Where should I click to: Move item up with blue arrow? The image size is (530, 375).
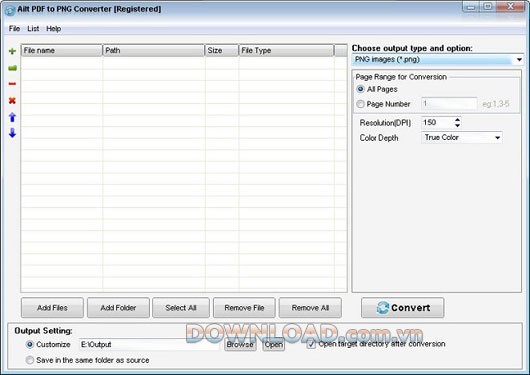(x=12, y=117)
